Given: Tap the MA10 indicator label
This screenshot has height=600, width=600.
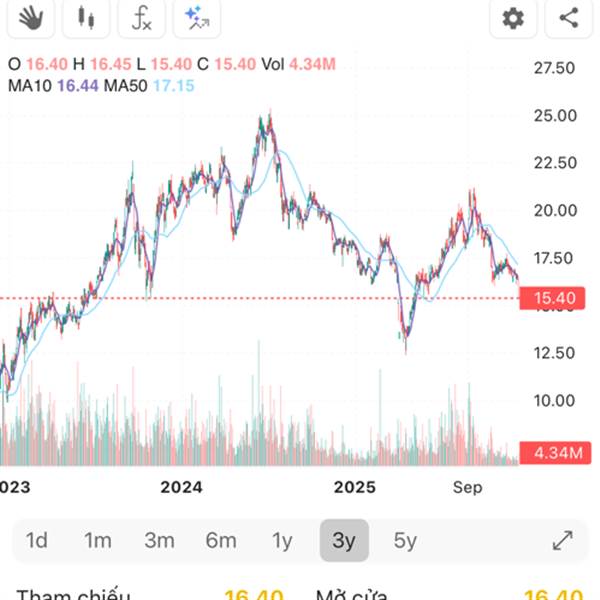Looking at the screenshot, I should pos(30,86).
